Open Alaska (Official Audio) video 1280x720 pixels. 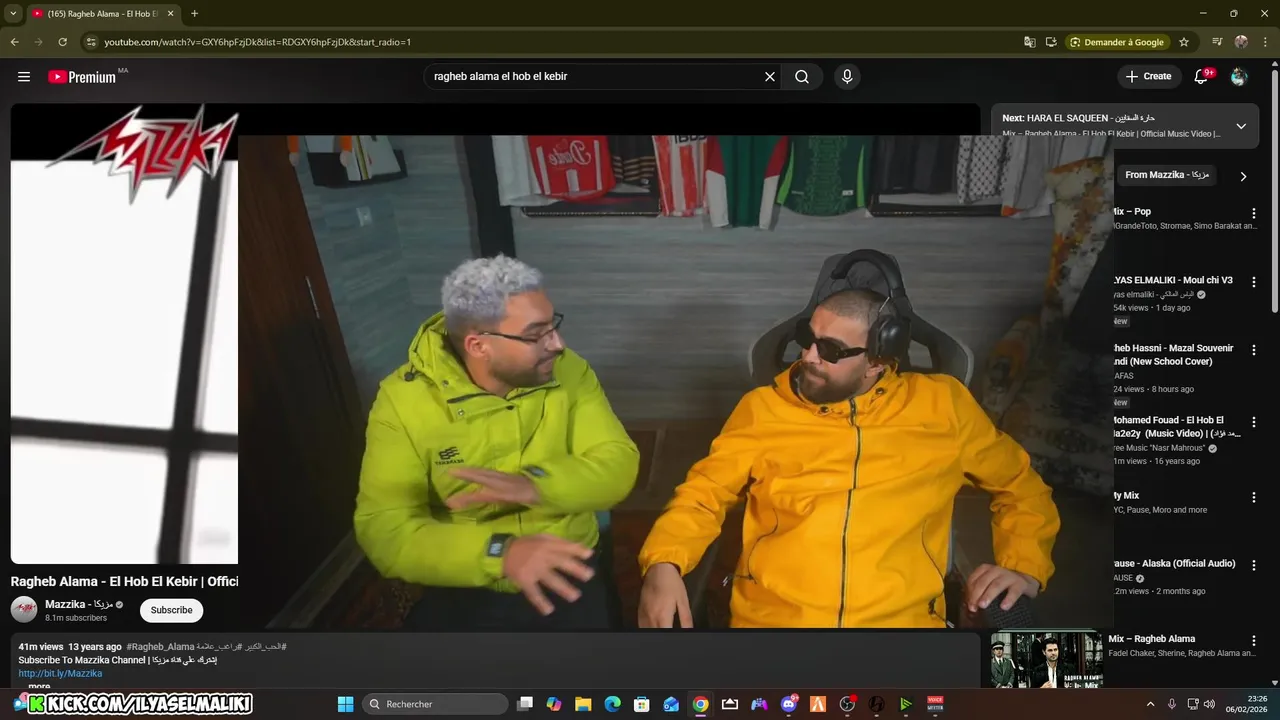click(x=1174, y=563)
